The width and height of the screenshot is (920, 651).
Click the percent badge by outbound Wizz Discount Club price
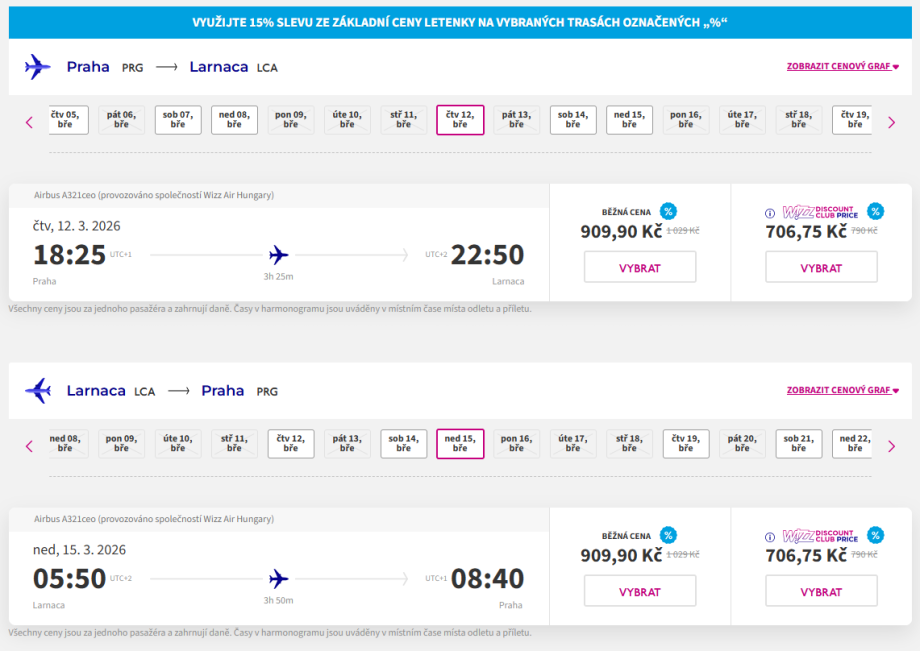click(875, 211)
